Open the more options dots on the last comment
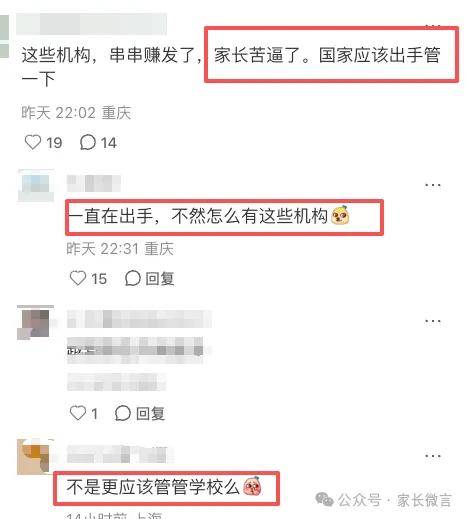The height and width of the screenshot is (519, 467). pyautogui.click(x=433, y=456)
